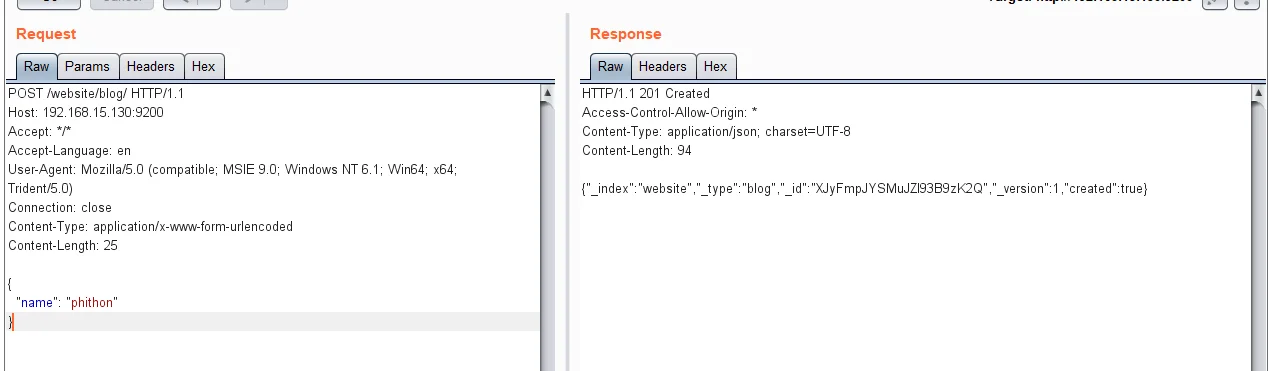The height and width of the screenshot is (371, 1268).
Task: Click the response JSON body line
Action: (x=864, y=188)
